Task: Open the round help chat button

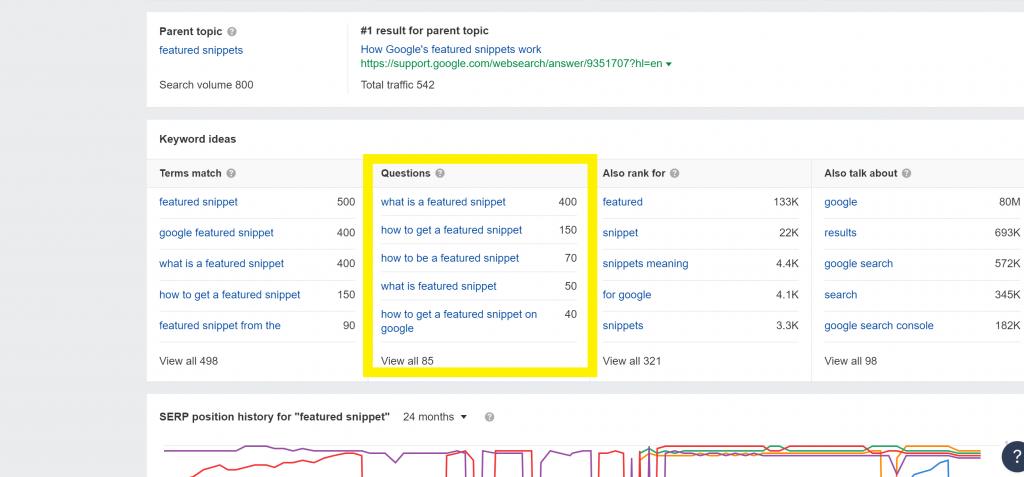Action: 1014,455
